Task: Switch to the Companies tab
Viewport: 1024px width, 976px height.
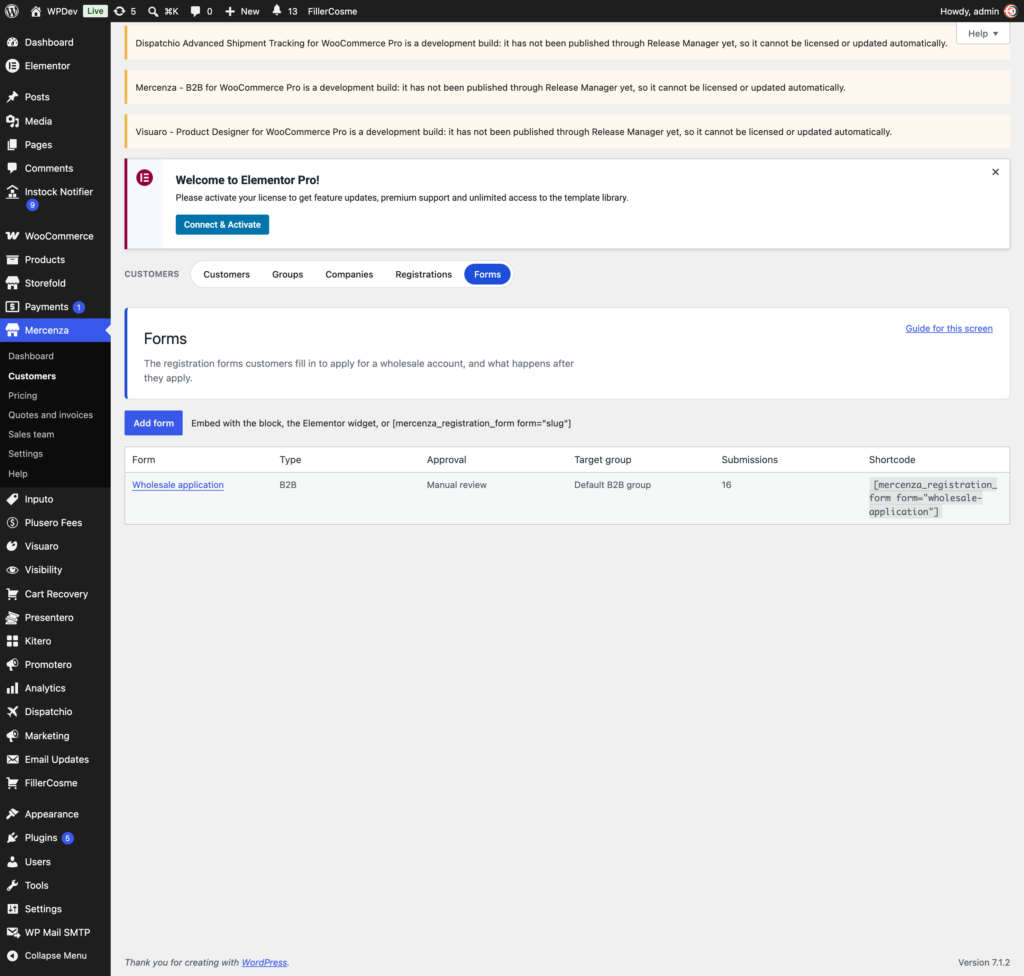Action: tap(349, 274)
